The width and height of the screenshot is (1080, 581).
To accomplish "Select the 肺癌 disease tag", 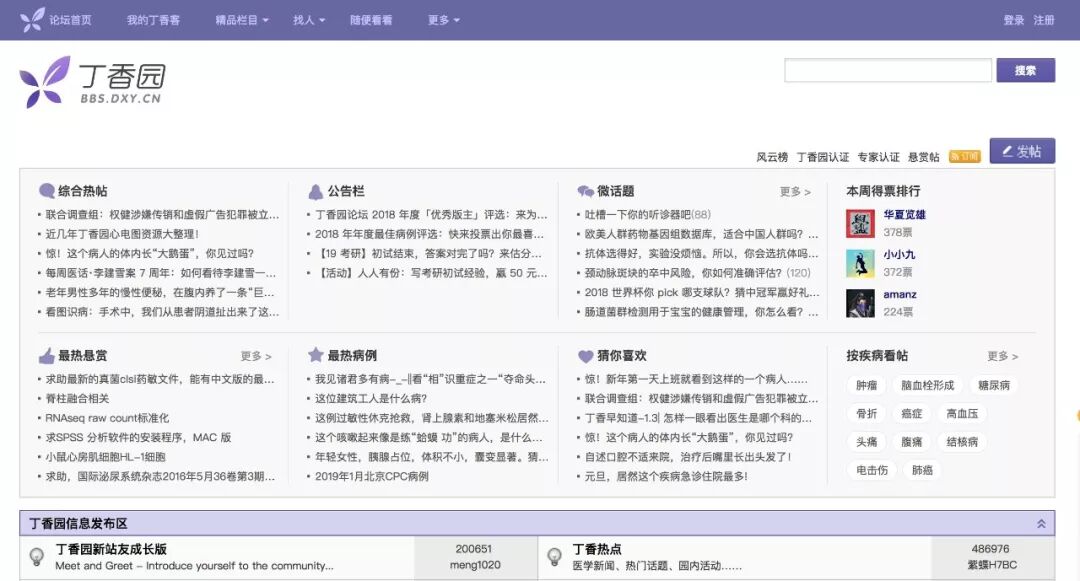I will click(x=922, y=470).
